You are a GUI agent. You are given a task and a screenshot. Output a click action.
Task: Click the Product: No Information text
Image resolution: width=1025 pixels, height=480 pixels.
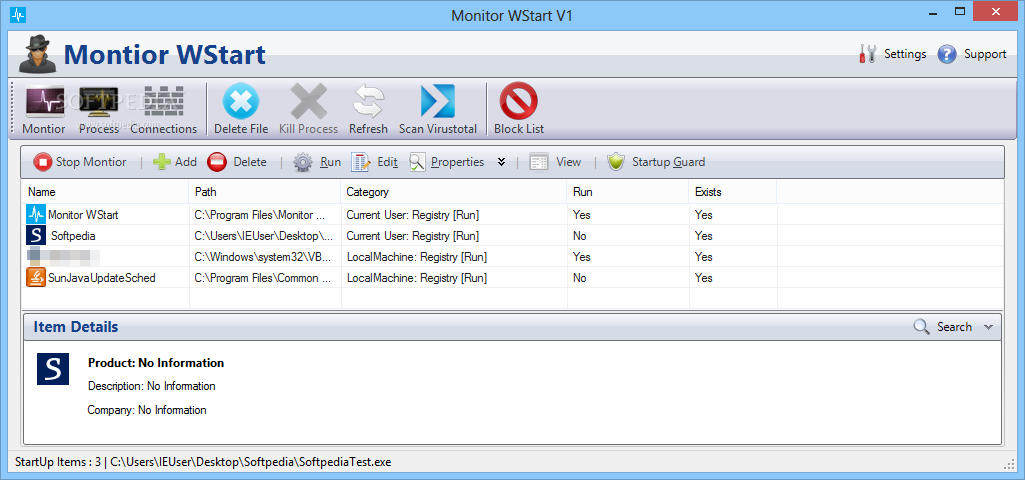pyautogui.click(x=156, y=363)
